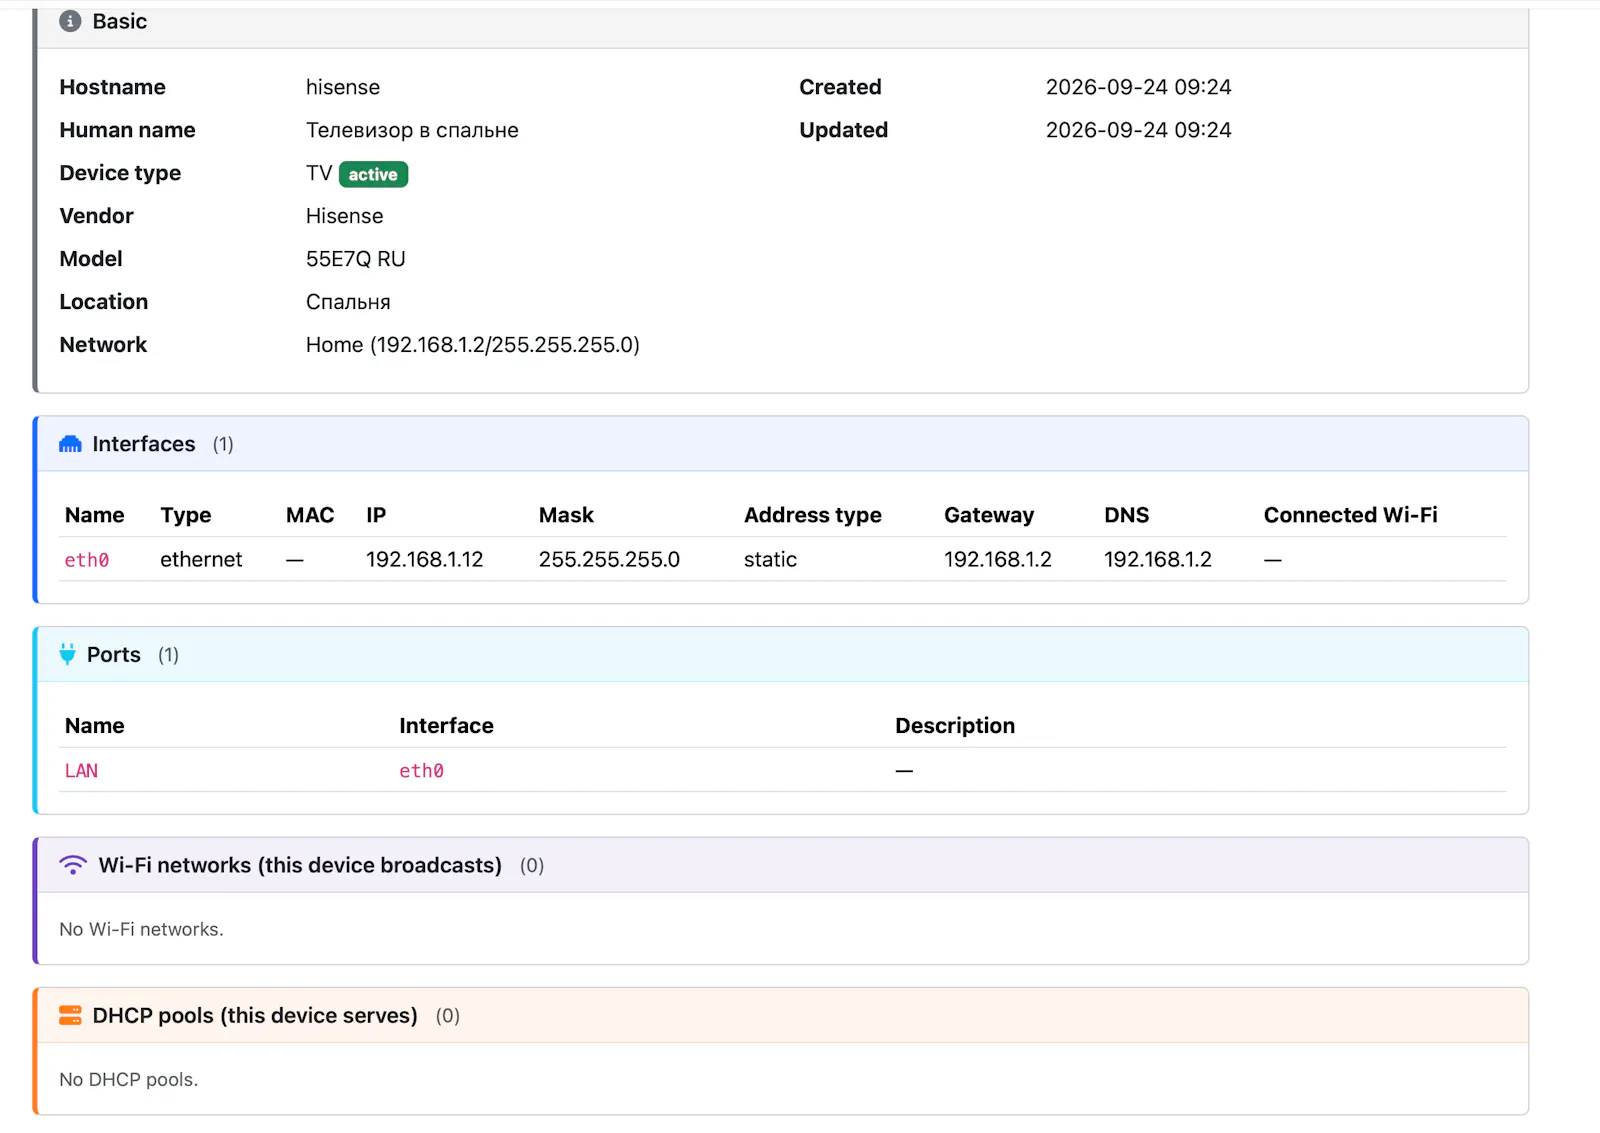Open eth0 link in Ports table

click(421, 771)
